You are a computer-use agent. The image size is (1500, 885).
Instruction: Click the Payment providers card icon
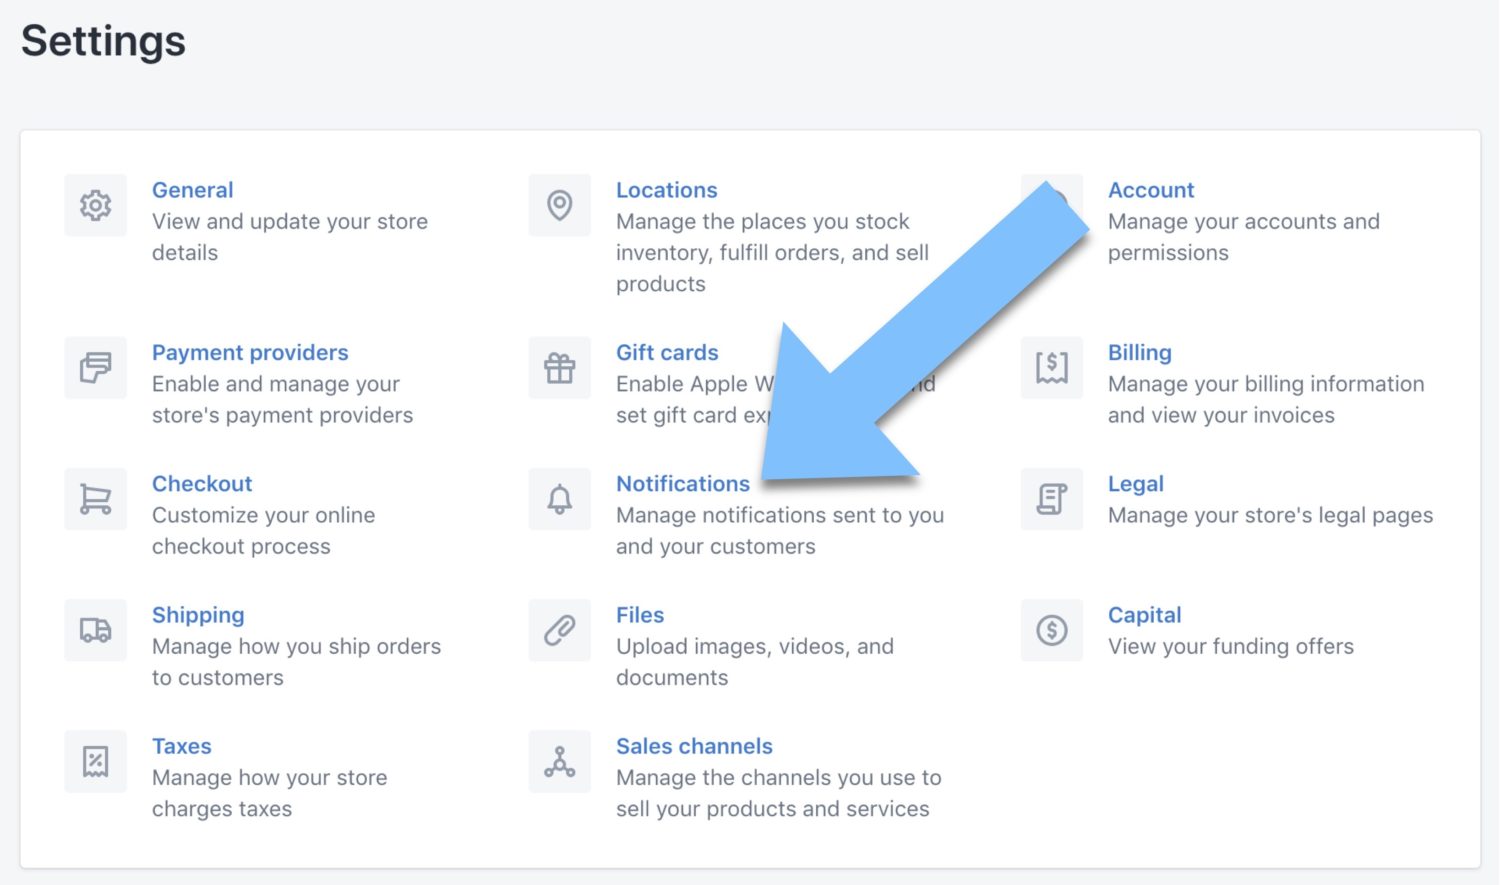[x=95, y=368]
